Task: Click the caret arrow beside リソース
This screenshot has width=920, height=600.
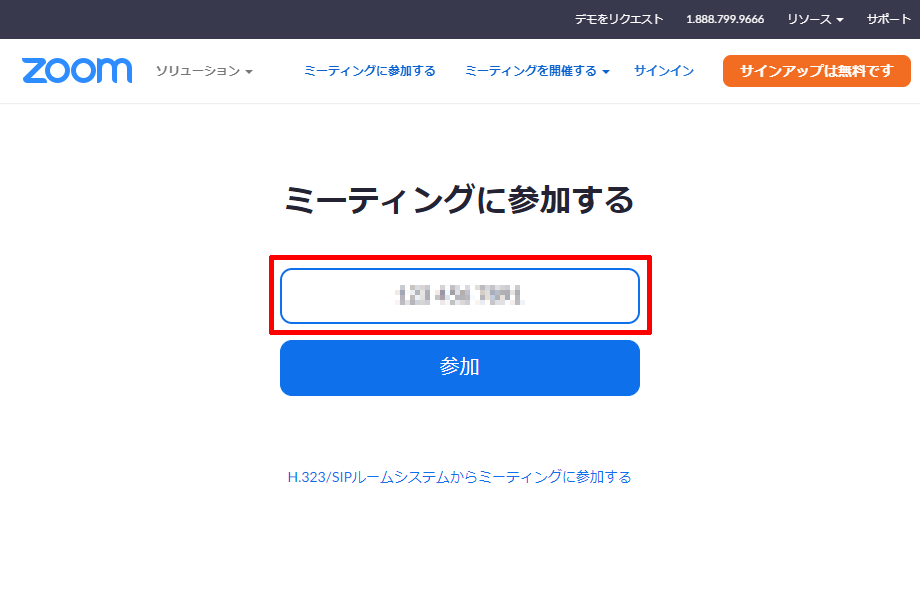Action: pyautogui.click(x=840, y=20)
